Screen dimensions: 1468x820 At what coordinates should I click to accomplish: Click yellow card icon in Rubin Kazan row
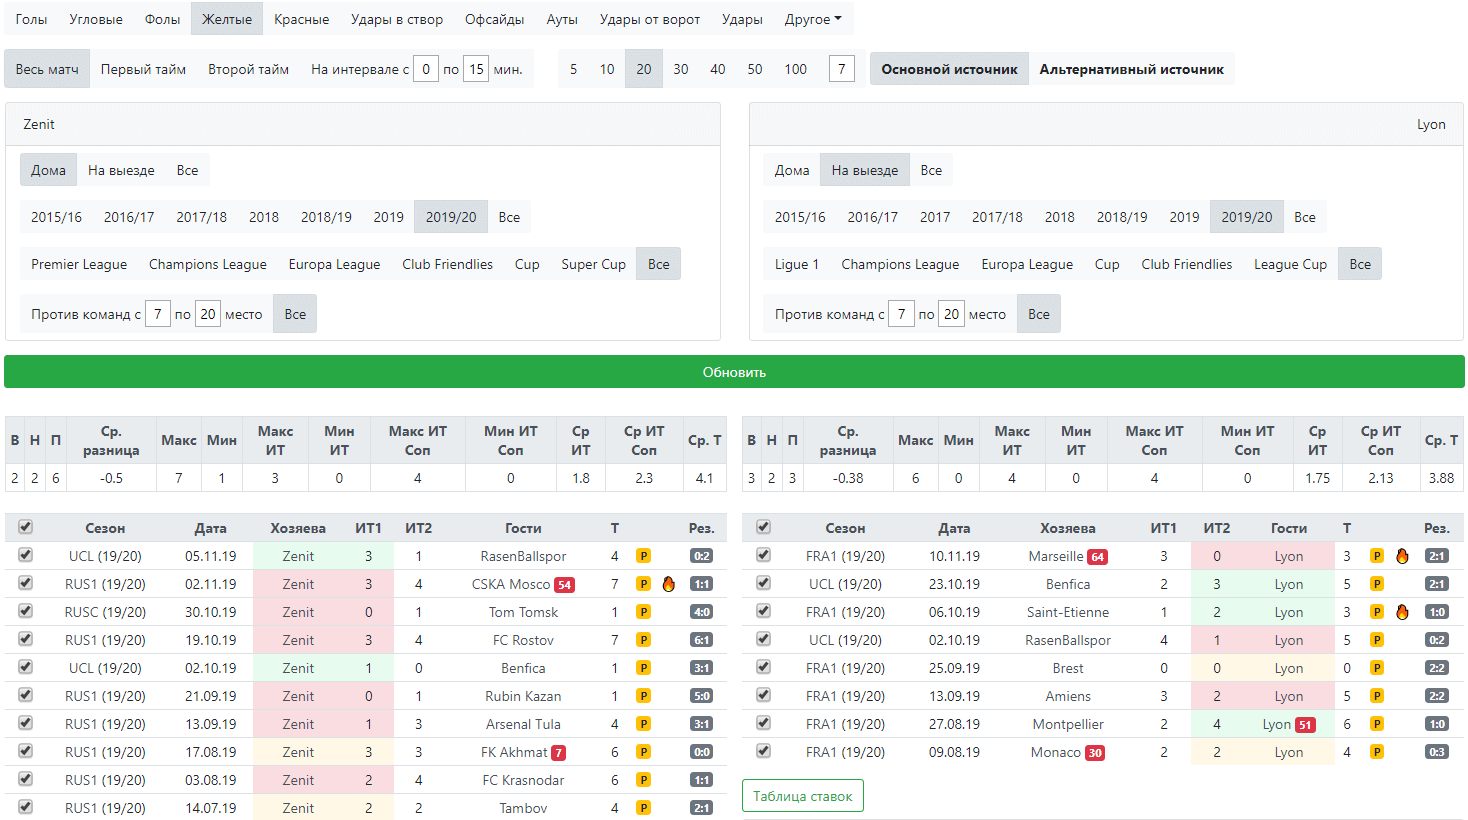click(x=644, y=696)
